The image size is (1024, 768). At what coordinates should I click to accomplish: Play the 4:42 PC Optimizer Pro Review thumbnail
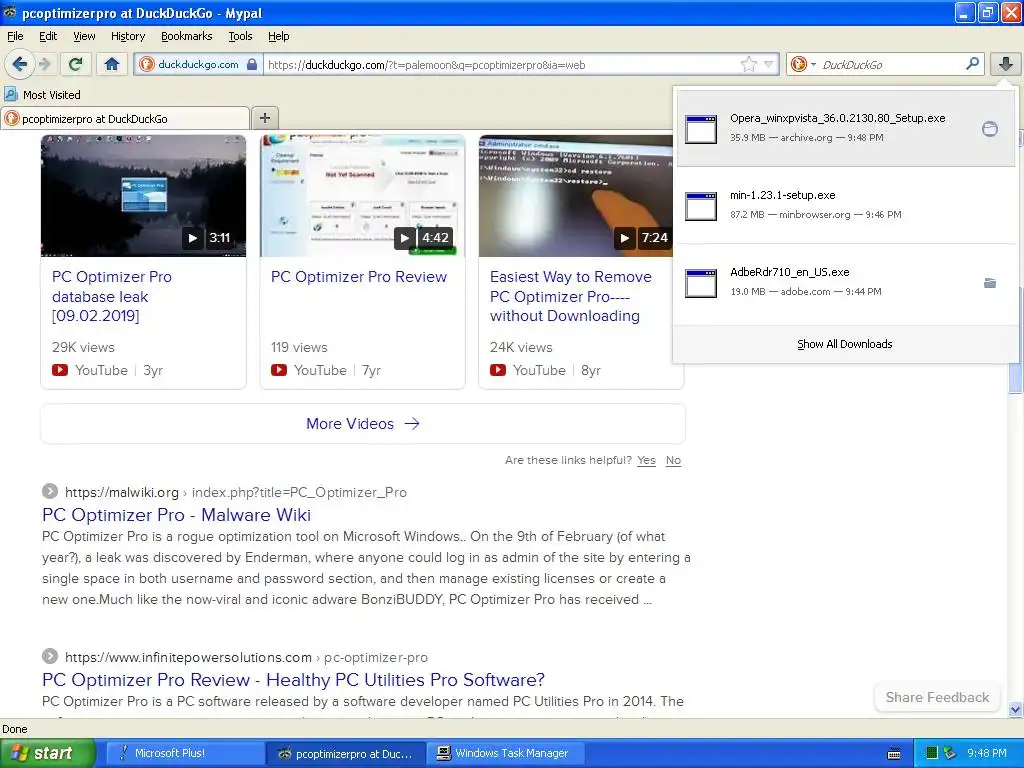tap(362, 195)
